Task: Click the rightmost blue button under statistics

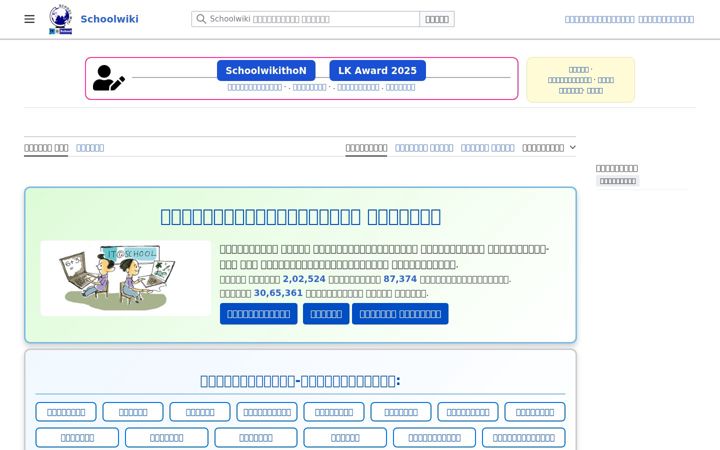Action: (400, 314)
